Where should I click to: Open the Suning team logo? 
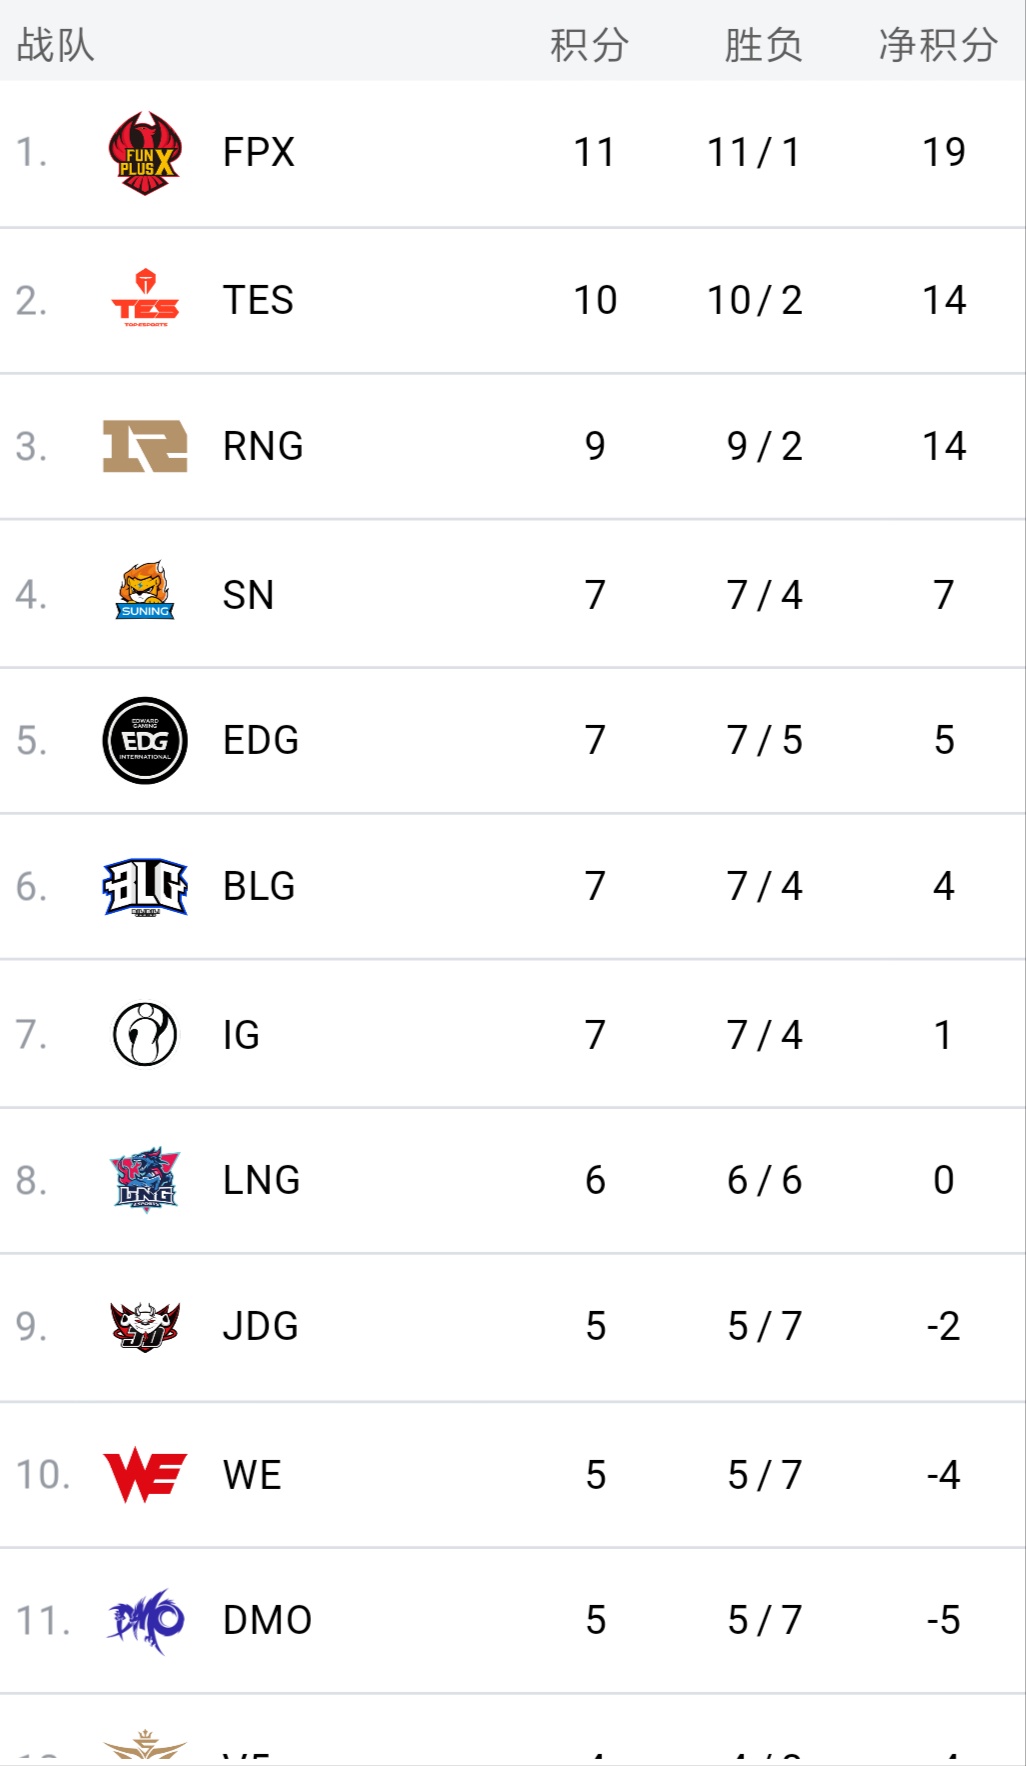[x=145, y=593]
